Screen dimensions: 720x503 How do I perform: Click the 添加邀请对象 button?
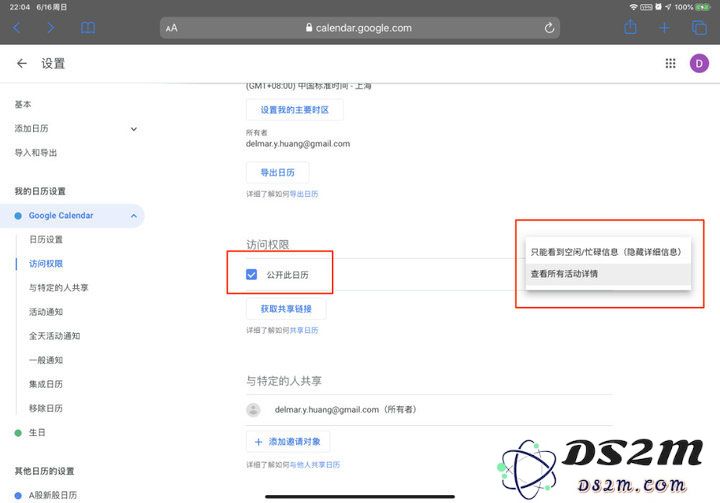coord(288,441)
